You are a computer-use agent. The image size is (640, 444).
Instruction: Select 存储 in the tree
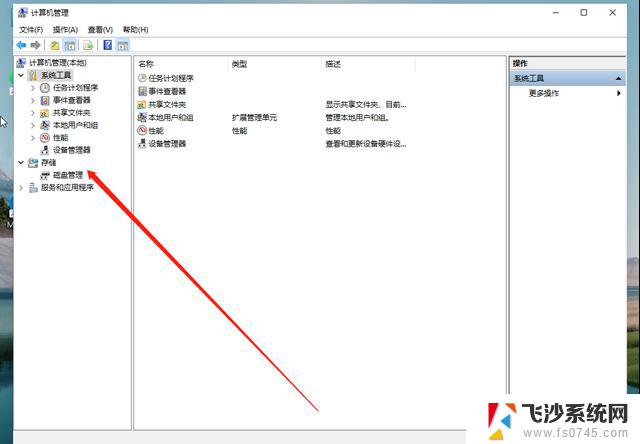[x=48, y=162]
